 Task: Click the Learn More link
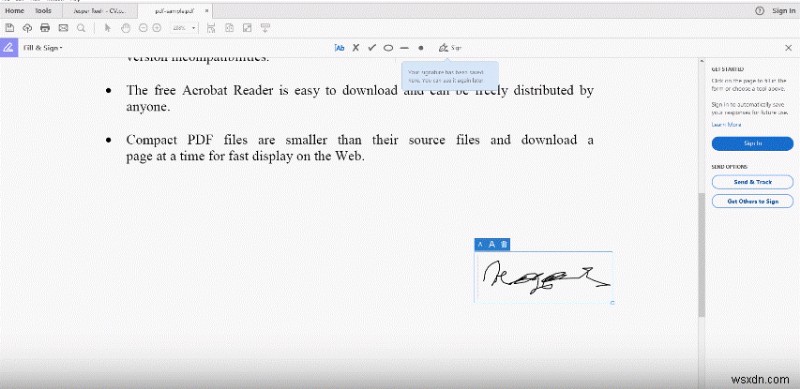tap(726, 125)
